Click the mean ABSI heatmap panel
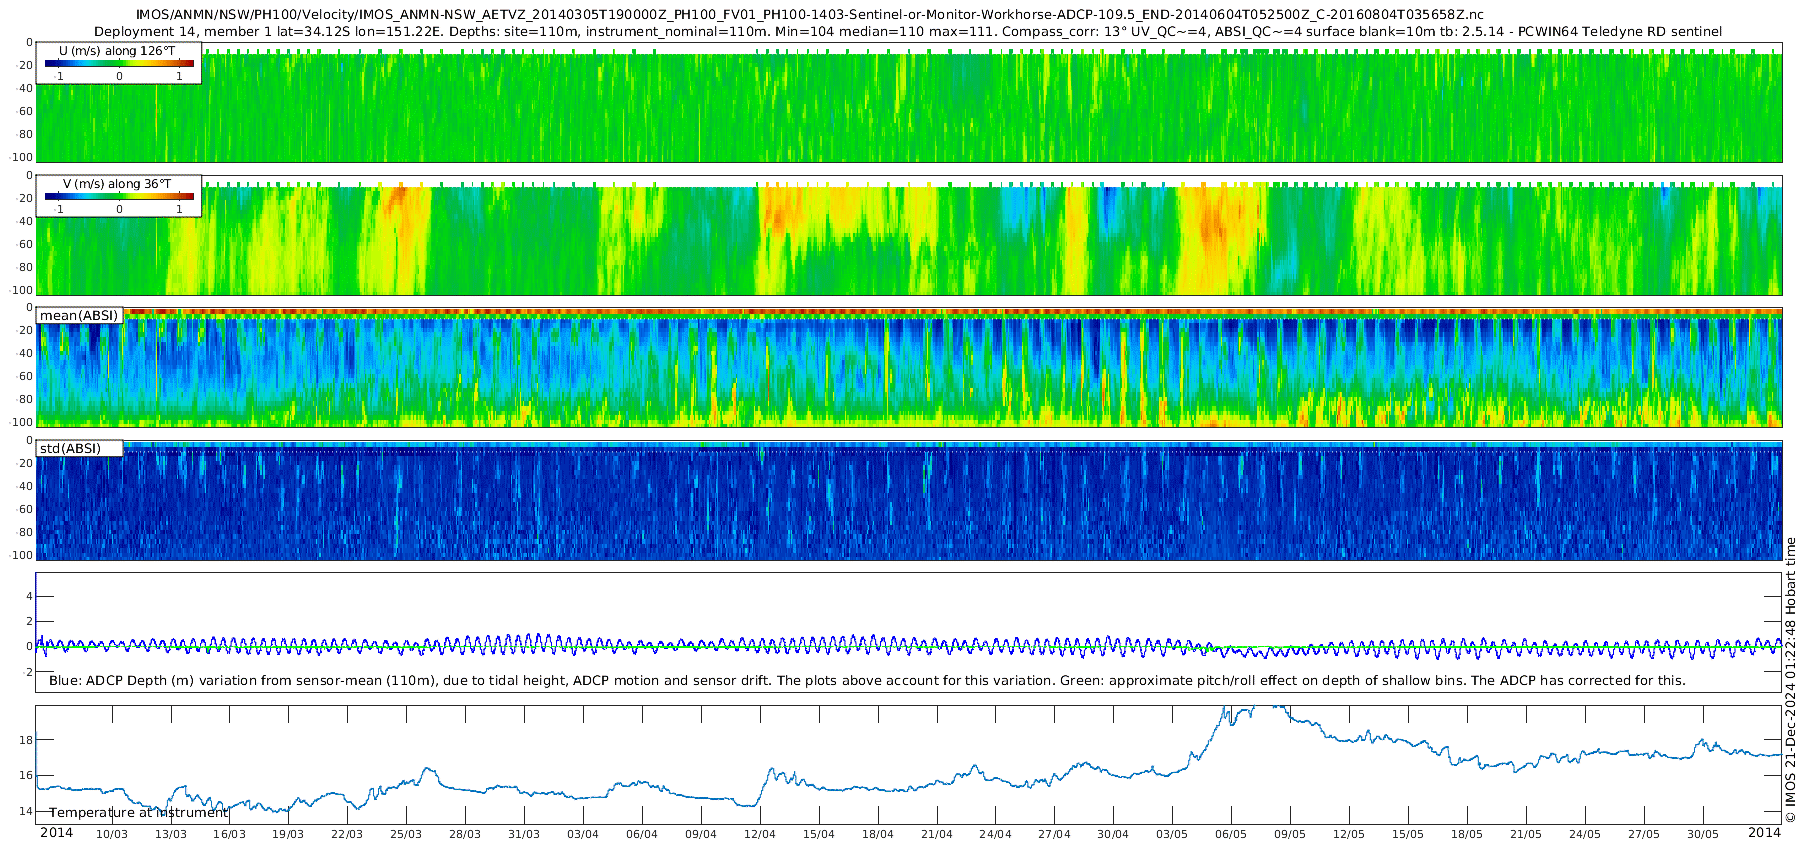 909,368
